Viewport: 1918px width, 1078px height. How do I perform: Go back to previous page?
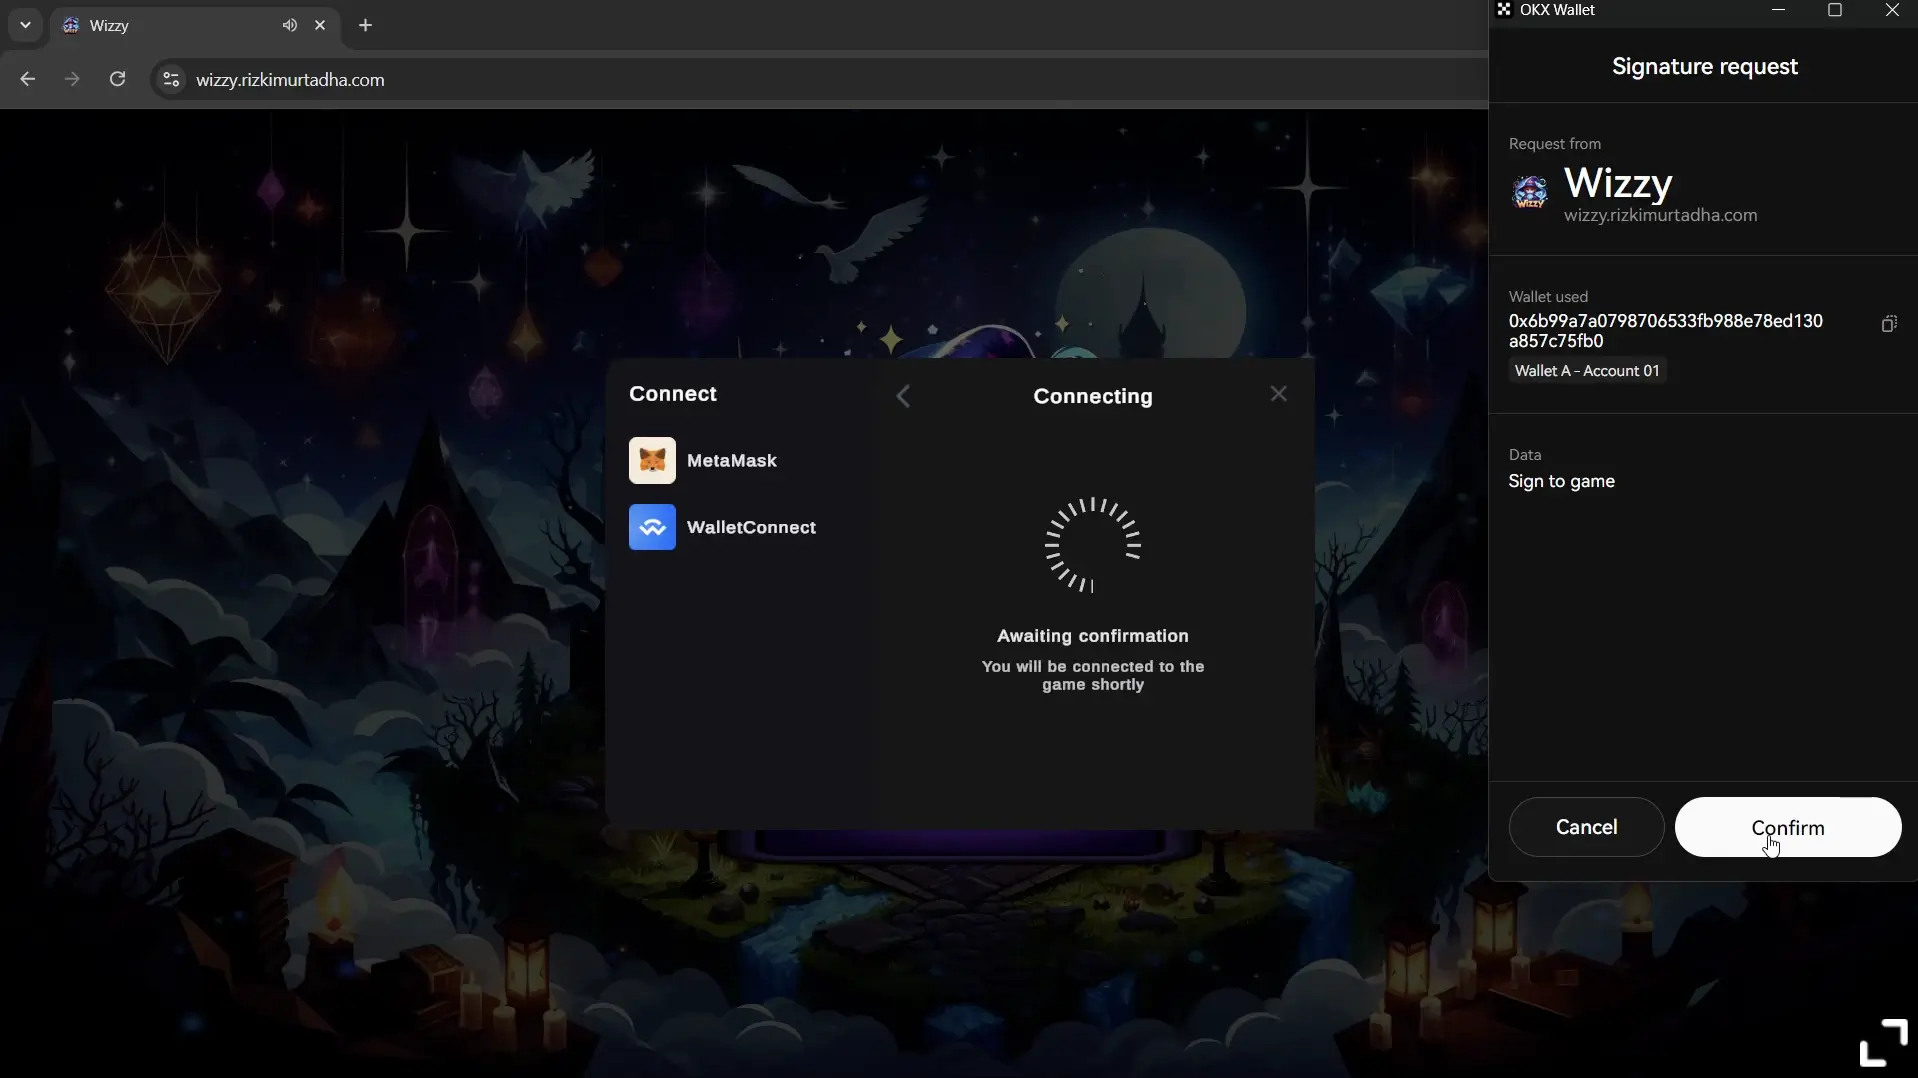point(27,80)
